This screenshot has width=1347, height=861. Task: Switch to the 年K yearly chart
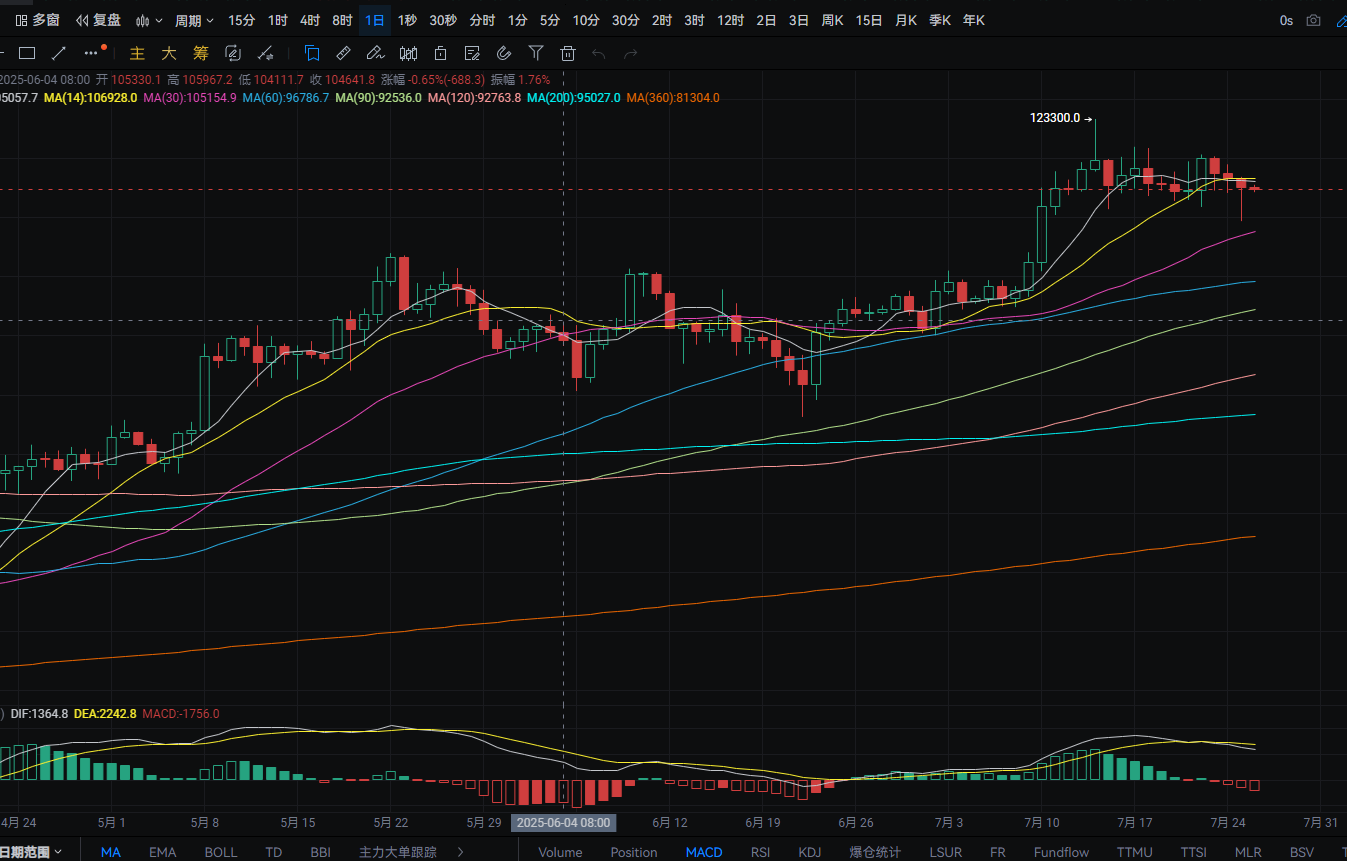(x=973, y=20)
